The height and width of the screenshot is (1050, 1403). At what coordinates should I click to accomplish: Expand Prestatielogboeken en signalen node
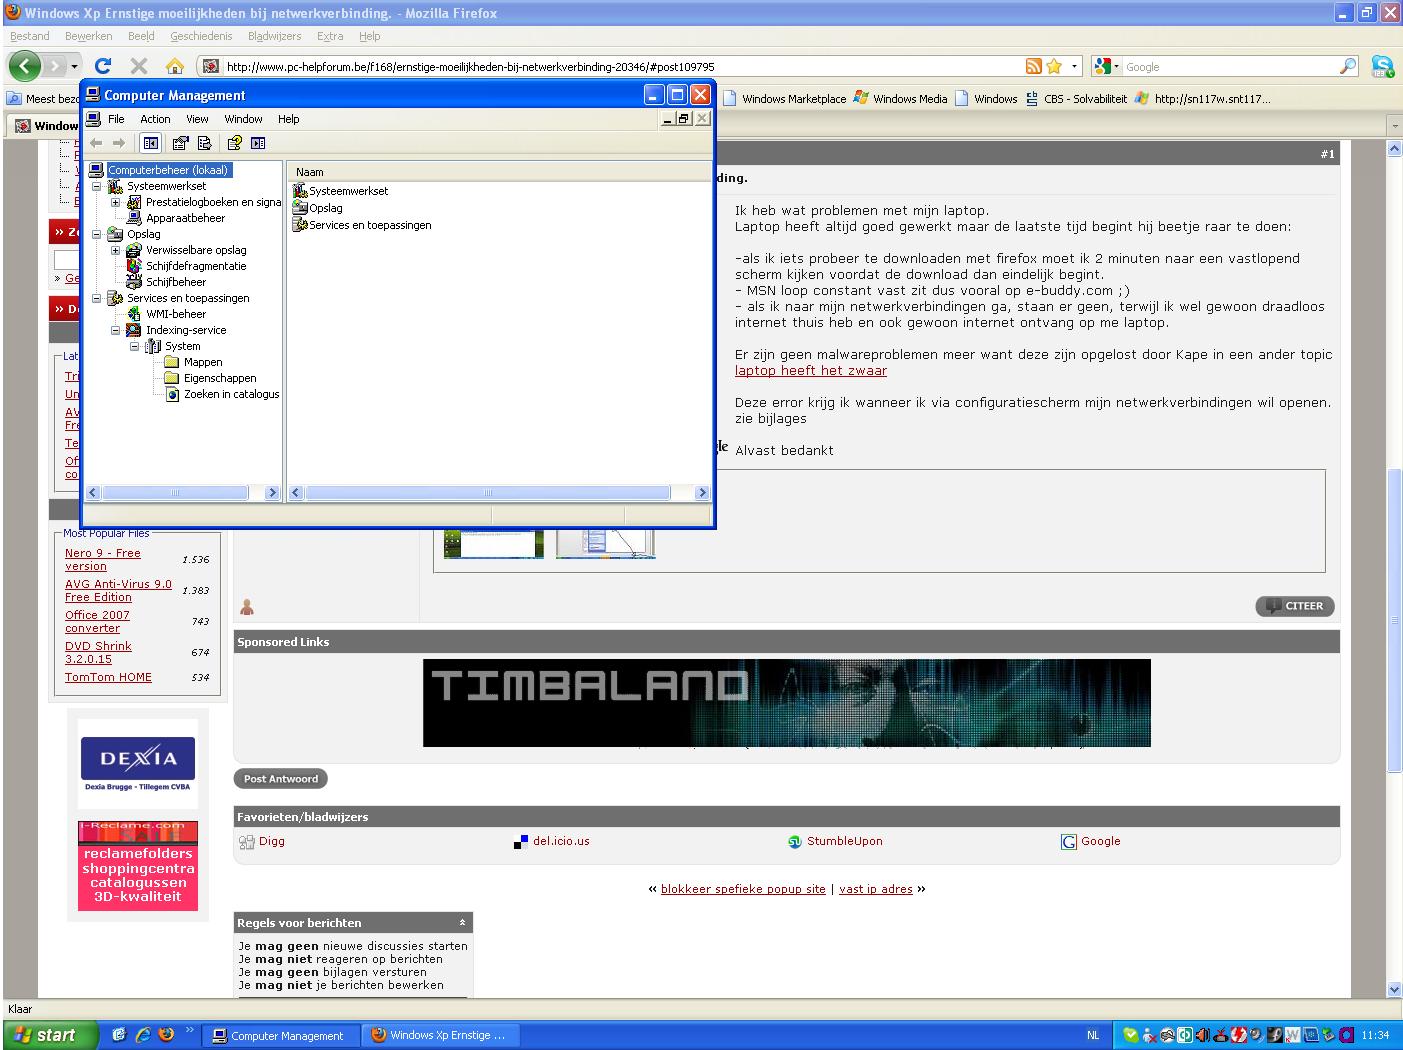point(116,202)
